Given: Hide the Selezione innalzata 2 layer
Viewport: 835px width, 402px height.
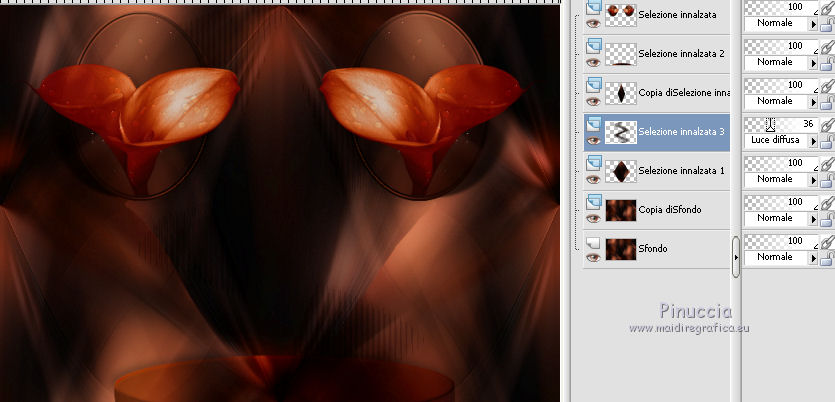Looking at the screenshot, I should coord(593,62).
